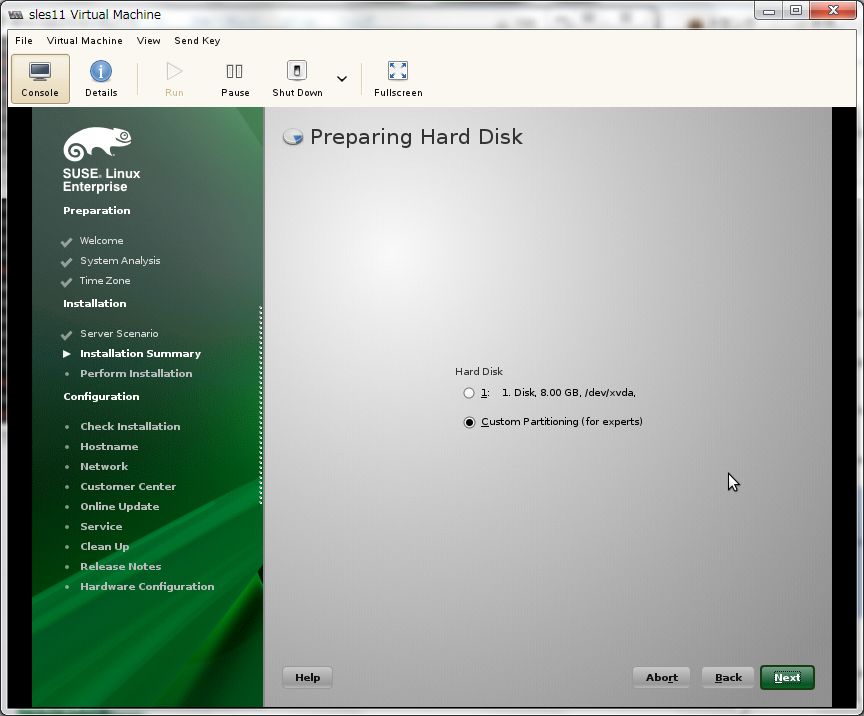
Task: Click the Installation section heading
Action: tap(94, 303)
